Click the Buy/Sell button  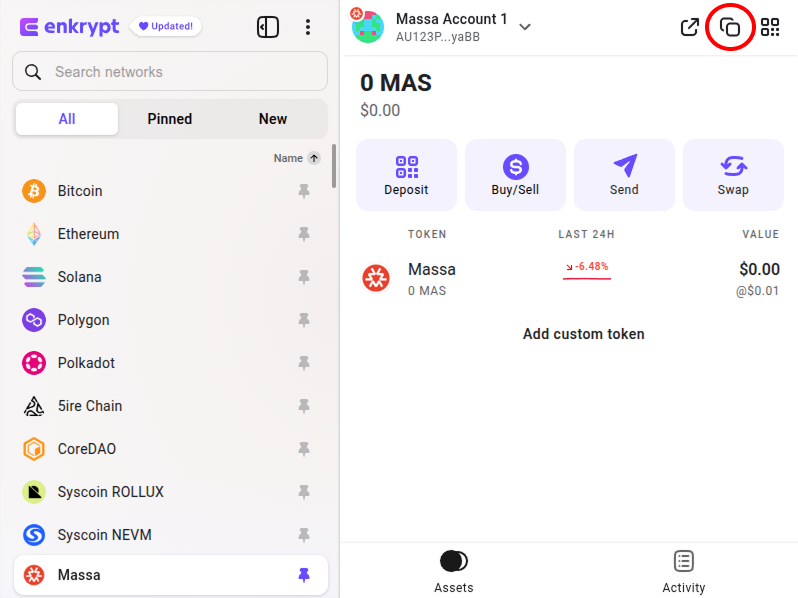pos(515,175)
